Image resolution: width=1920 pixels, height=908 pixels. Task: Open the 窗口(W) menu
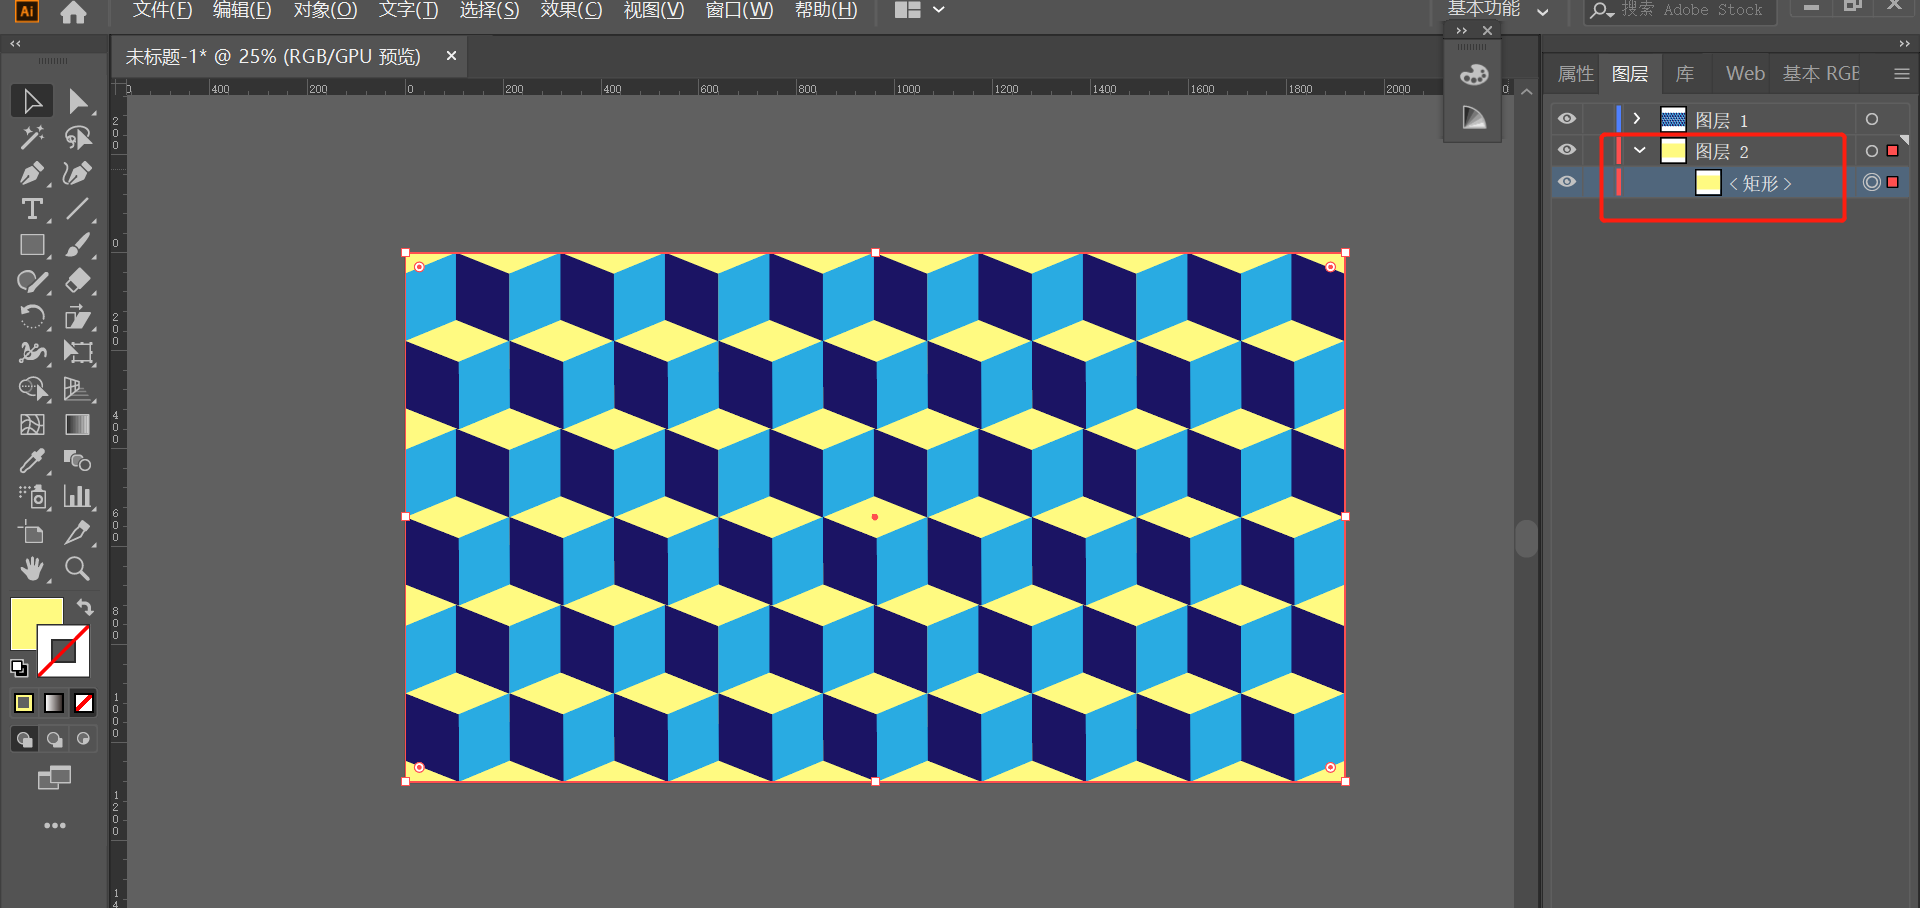click(739, 10)
